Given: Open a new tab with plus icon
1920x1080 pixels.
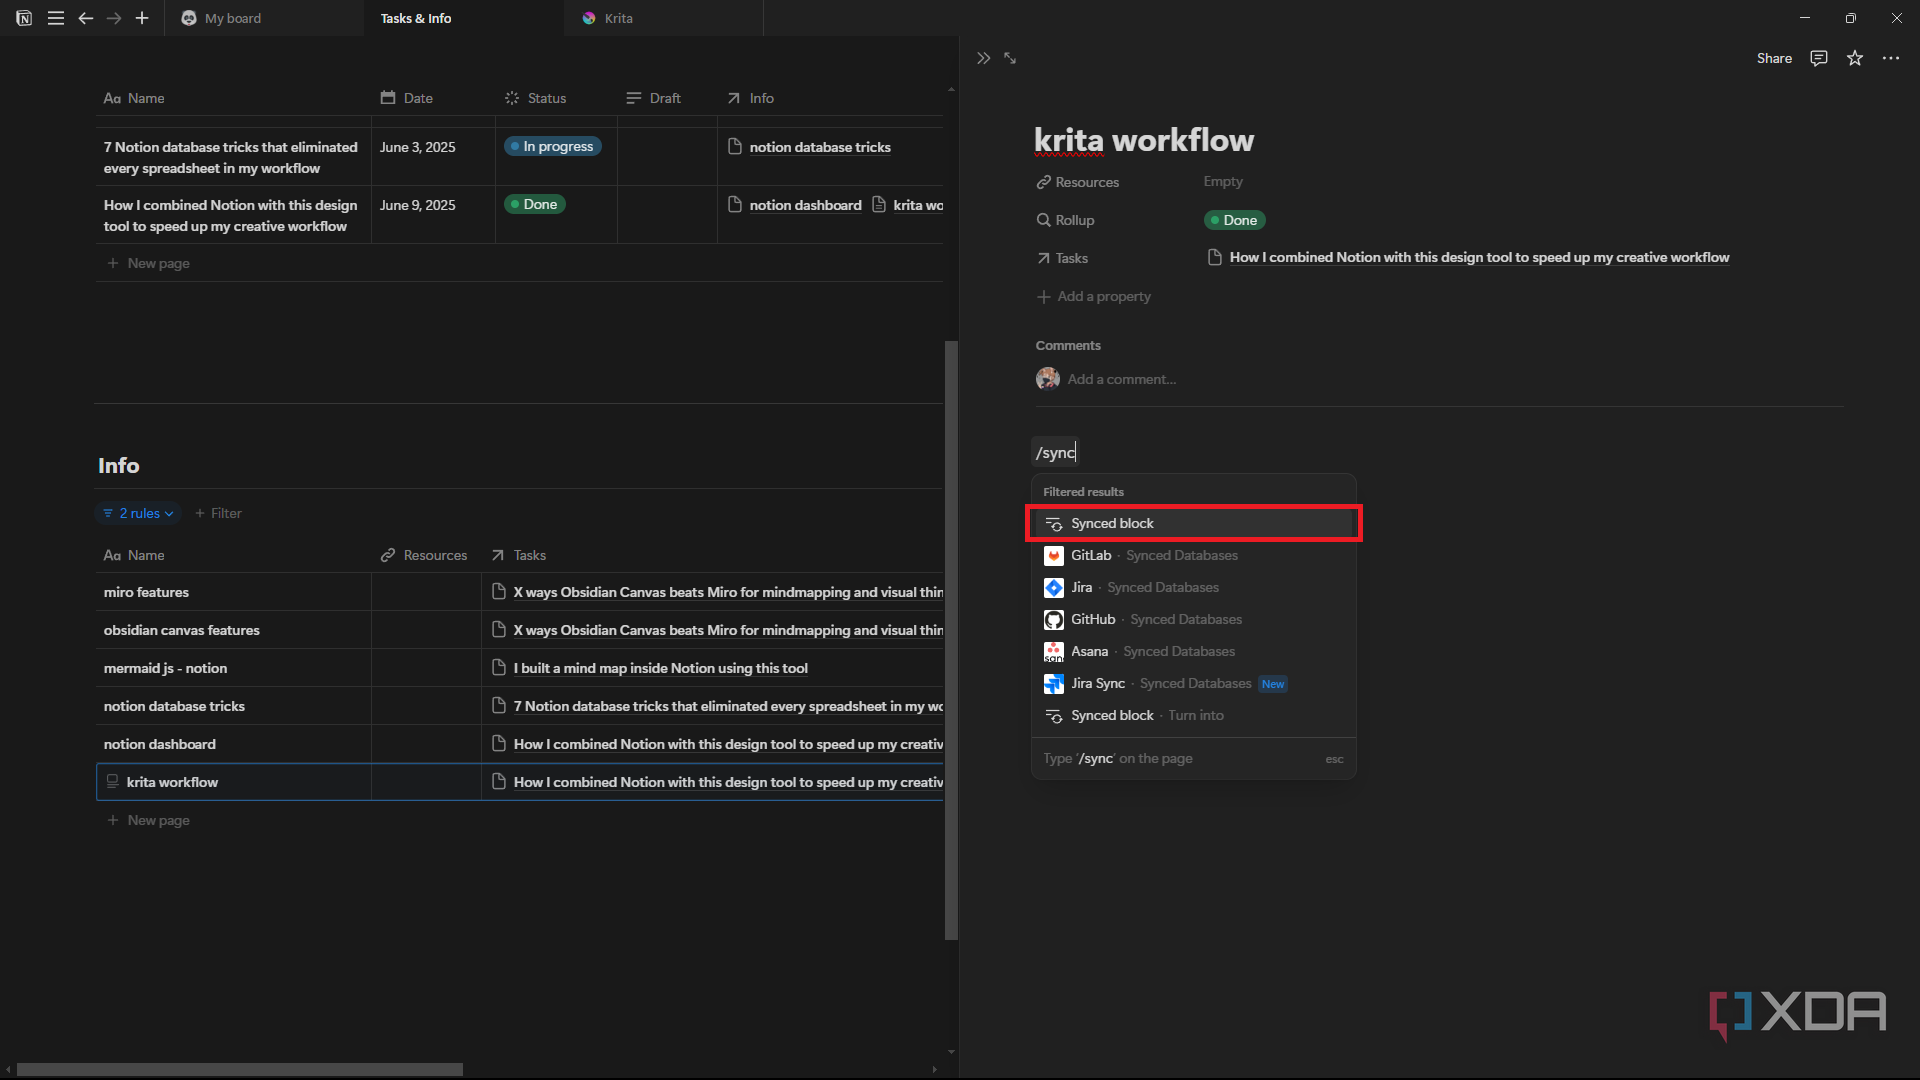Looking at the screenshot, I should [142, 18].
